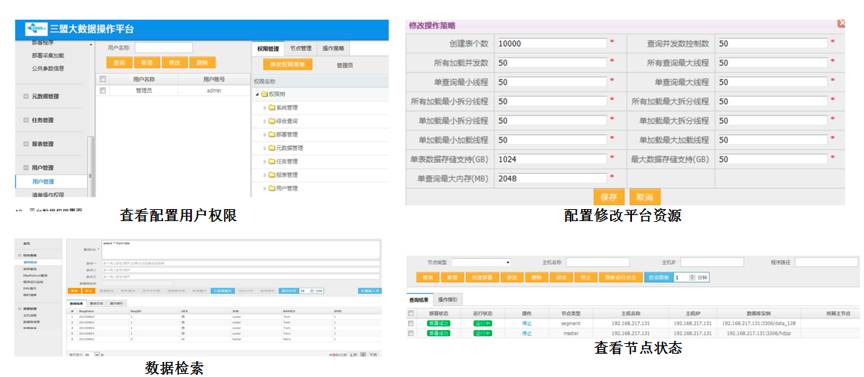Click the 权限树 root folder icon

pyautogui.click(x=264, y=94)
